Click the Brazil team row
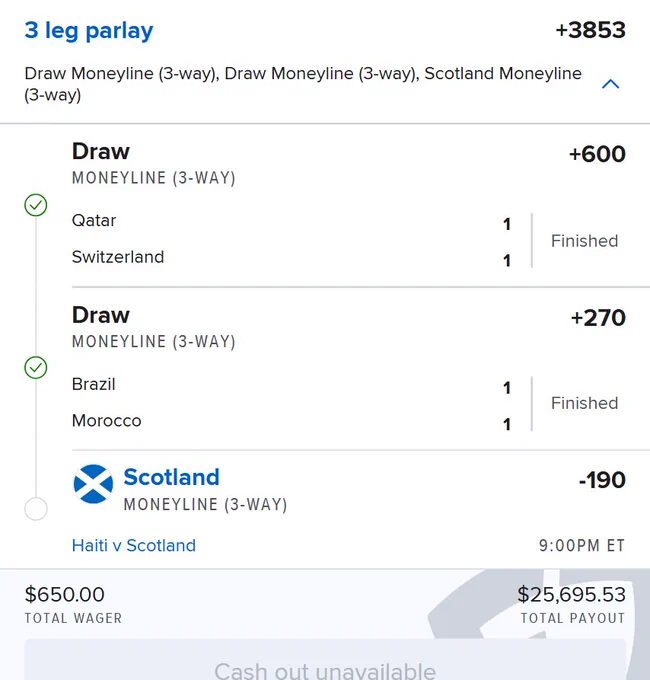The width and height of the screenshot is (650, 680). [291, 385]
